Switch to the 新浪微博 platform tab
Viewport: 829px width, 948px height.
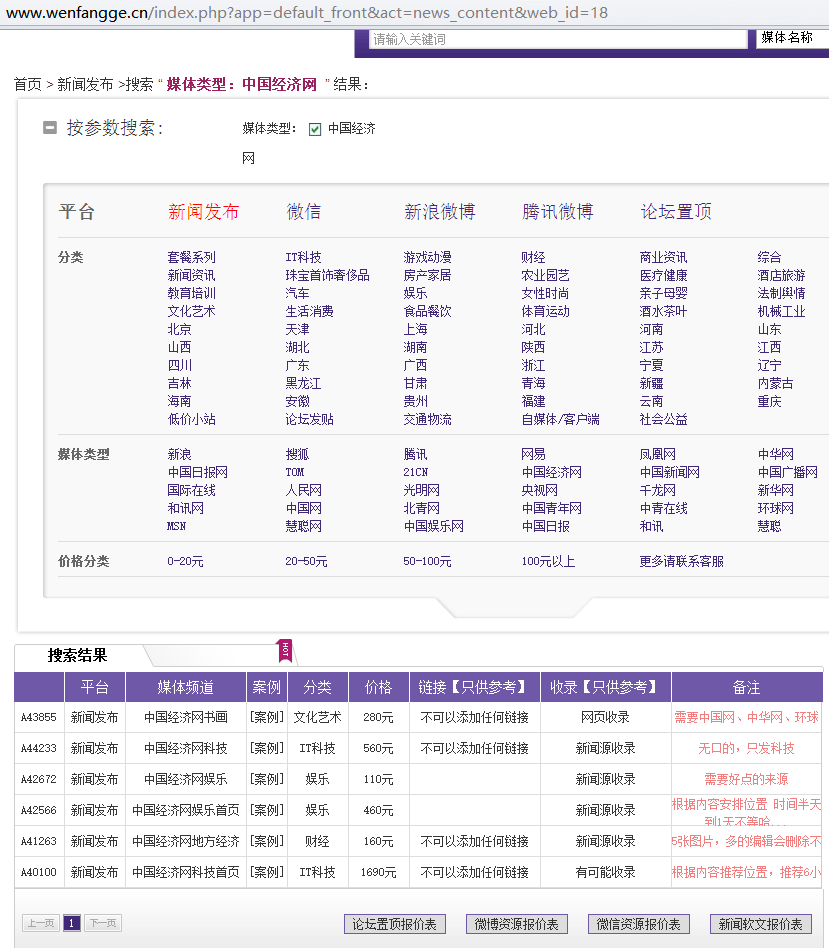pos(439,212)
